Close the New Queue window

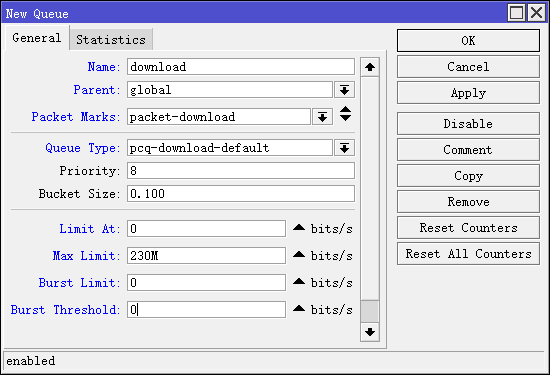tap(537, 13)
